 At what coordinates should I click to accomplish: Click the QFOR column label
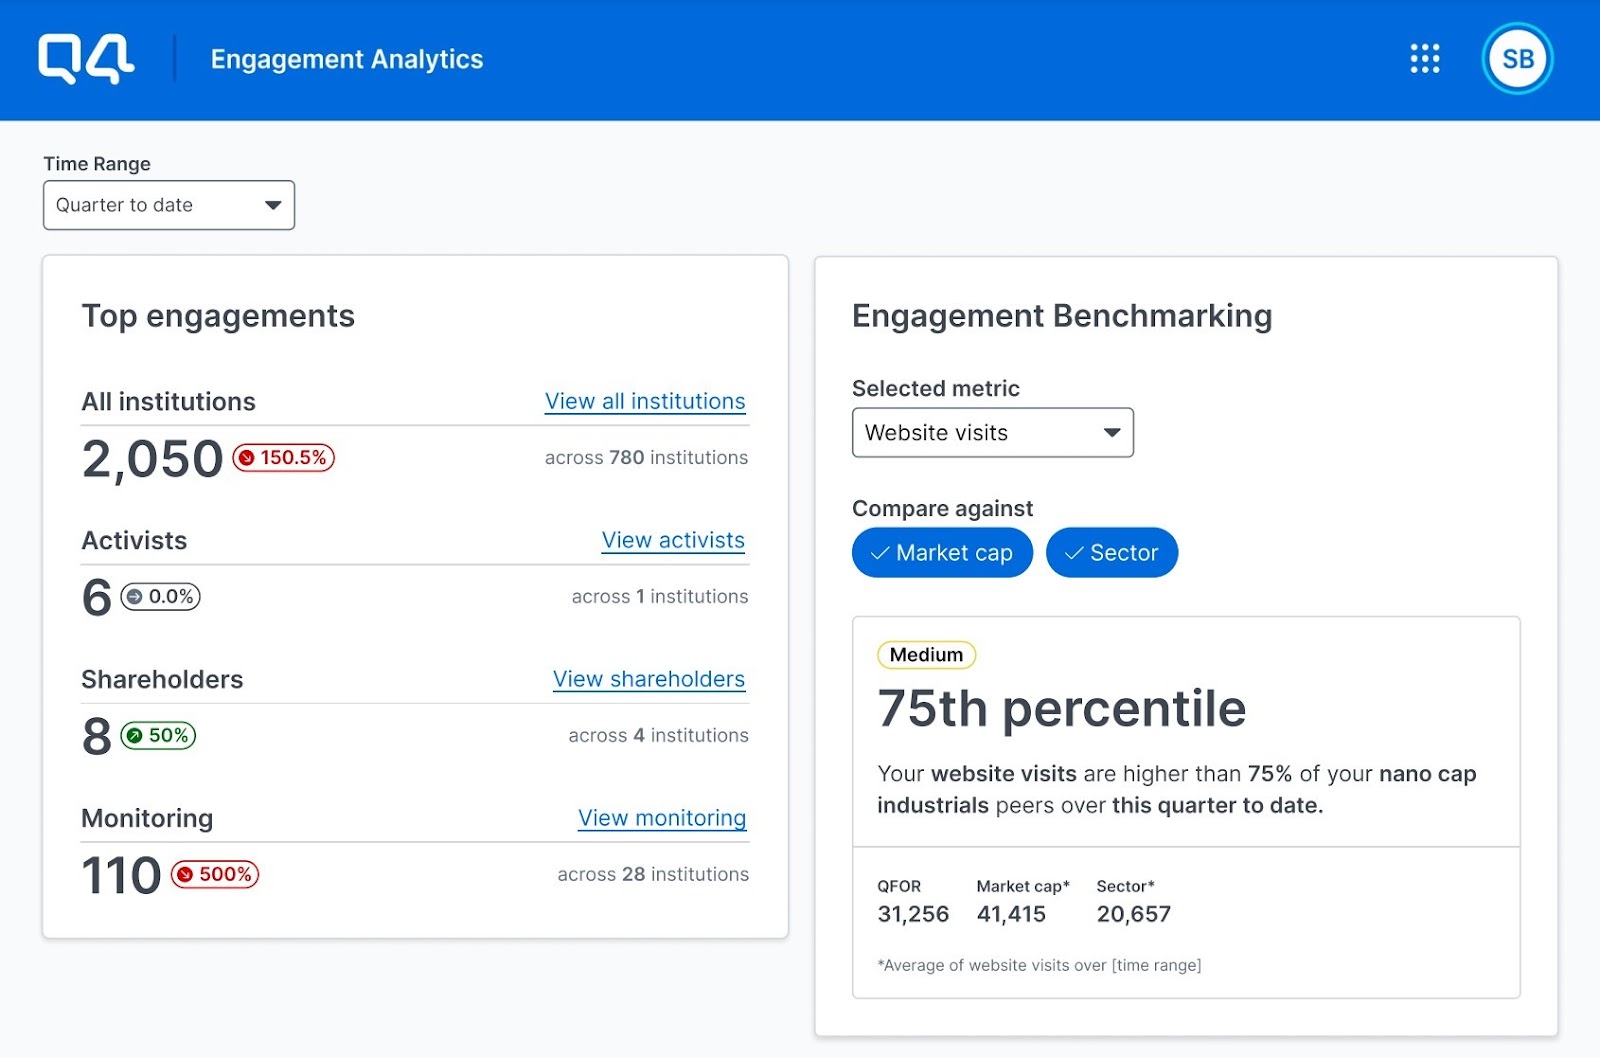click(x=899, y=886)
